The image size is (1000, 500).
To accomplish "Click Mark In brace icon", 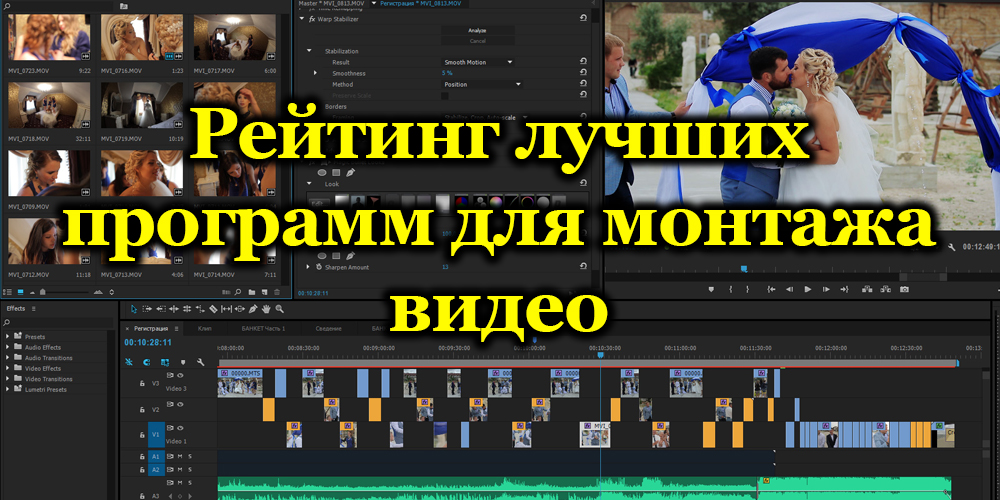I will [730, 289].
